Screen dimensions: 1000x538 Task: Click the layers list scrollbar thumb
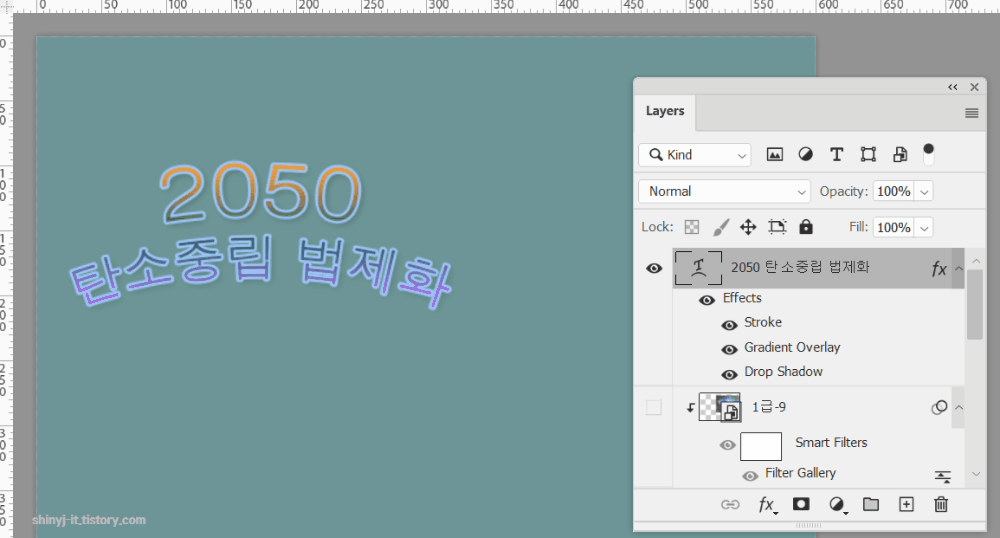pyautogui.click(x=974, y=304)
